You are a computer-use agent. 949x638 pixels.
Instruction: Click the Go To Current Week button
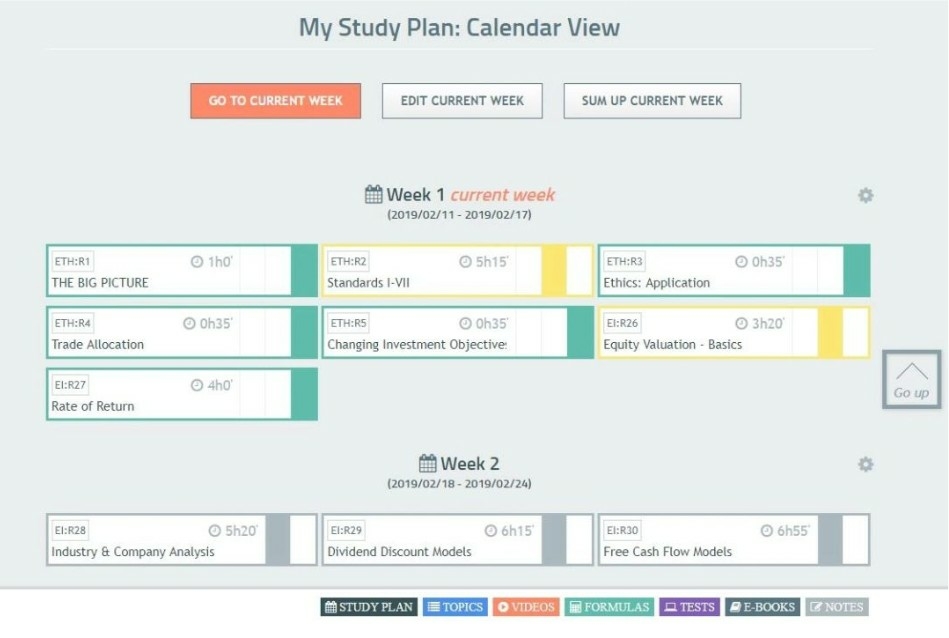click(x=275, y=100)
